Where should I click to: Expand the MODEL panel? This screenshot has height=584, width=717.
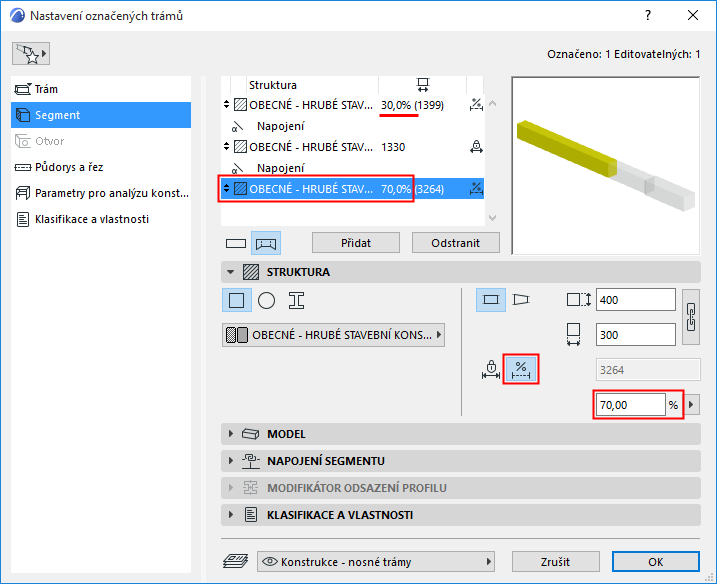click(230, 434)
